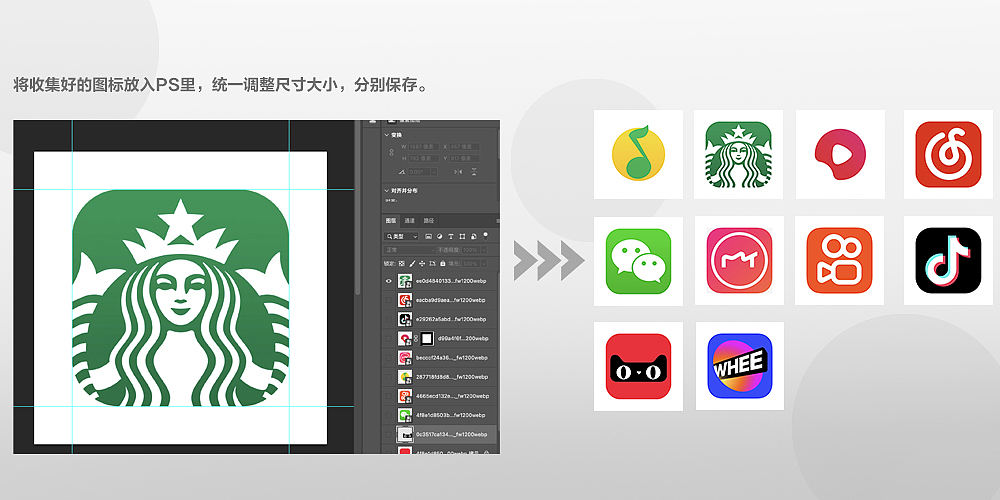The width and height of the screenshot is (1000, 500).
Task: Click the Y position field in 变换
Action: click(464, 158)
